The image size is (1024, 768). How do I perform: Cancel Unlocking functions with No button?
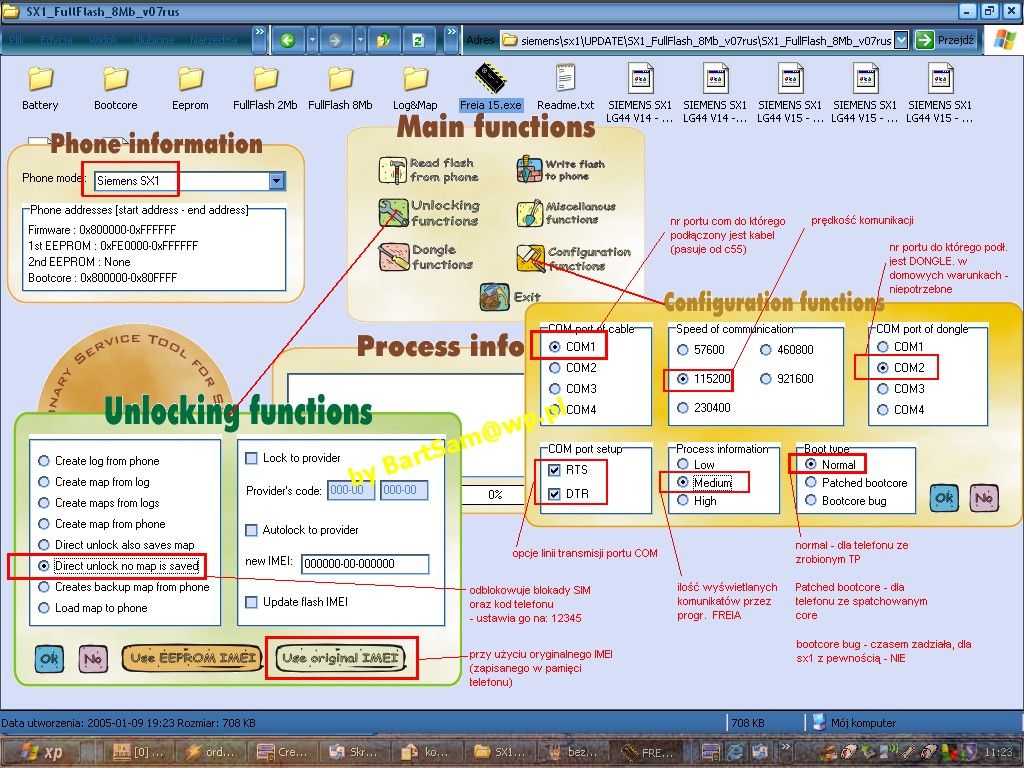coord(93,658)
